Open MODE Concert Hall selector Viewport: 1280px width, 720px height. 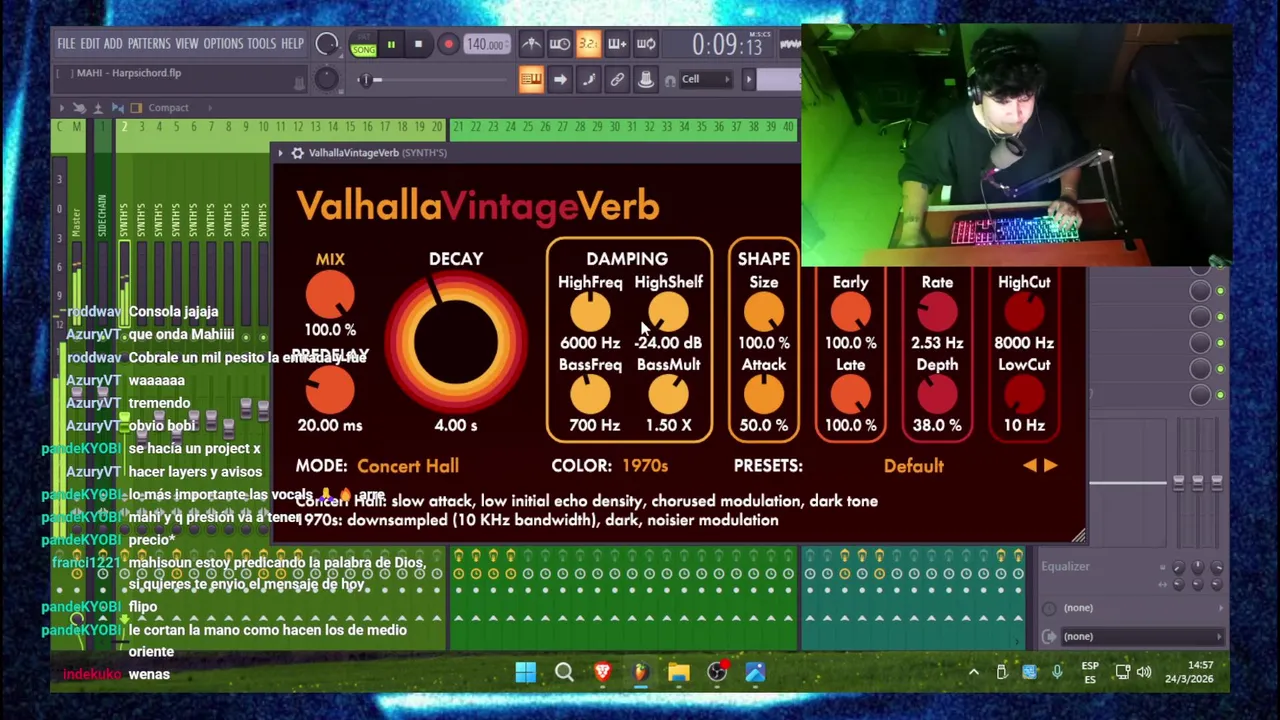pos(408,466)
